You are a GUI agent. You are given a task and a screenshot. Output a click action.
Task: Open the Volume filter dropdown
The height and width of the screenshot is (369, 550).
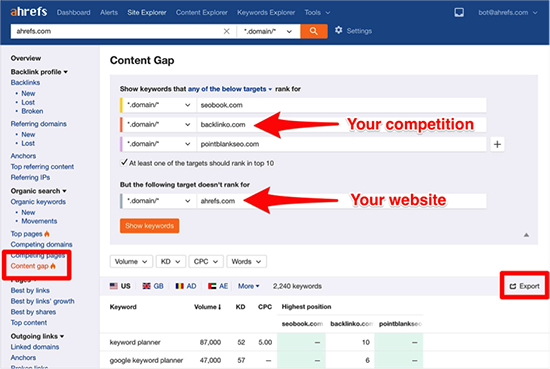point(131,262)
